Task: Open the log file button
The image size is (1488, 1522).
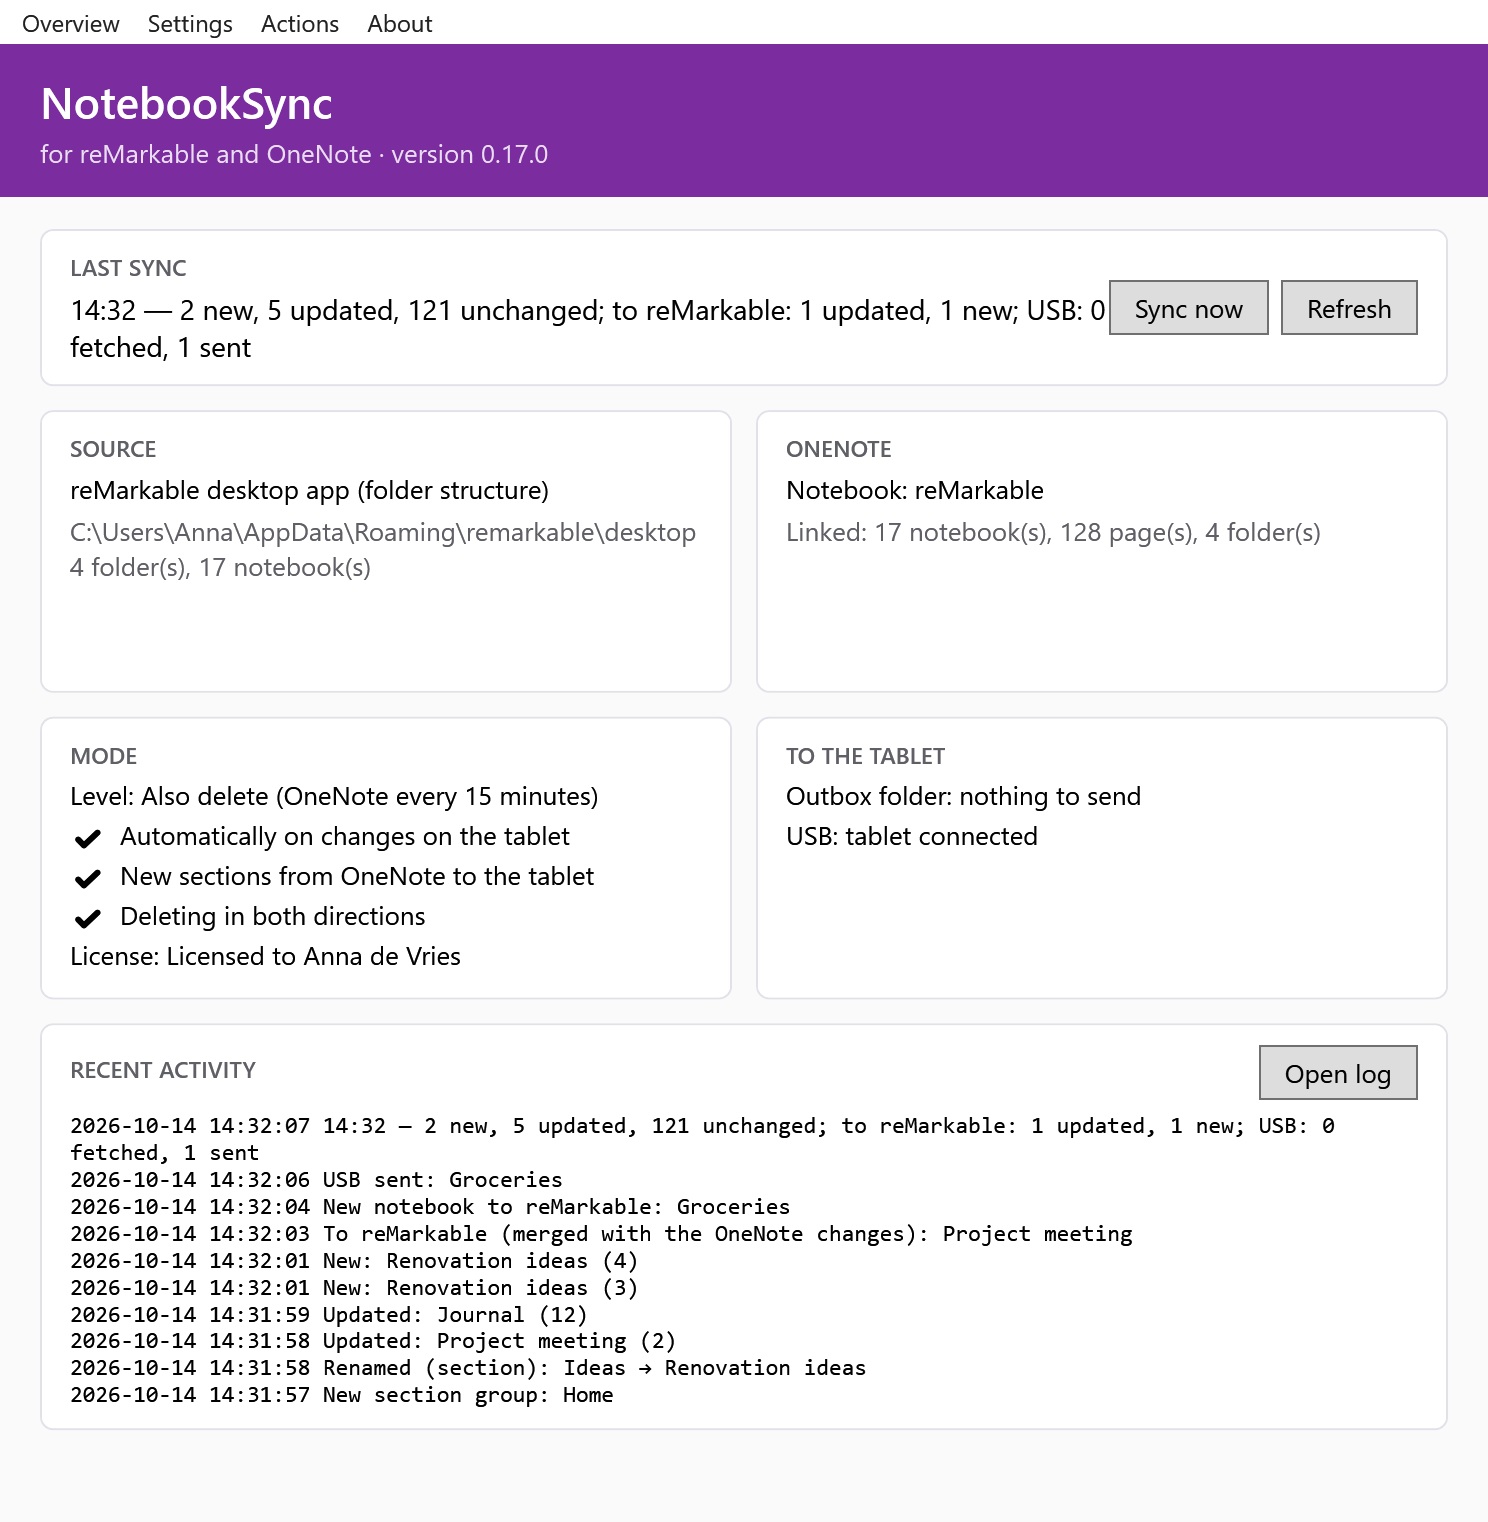Action: point(1338,1073)
